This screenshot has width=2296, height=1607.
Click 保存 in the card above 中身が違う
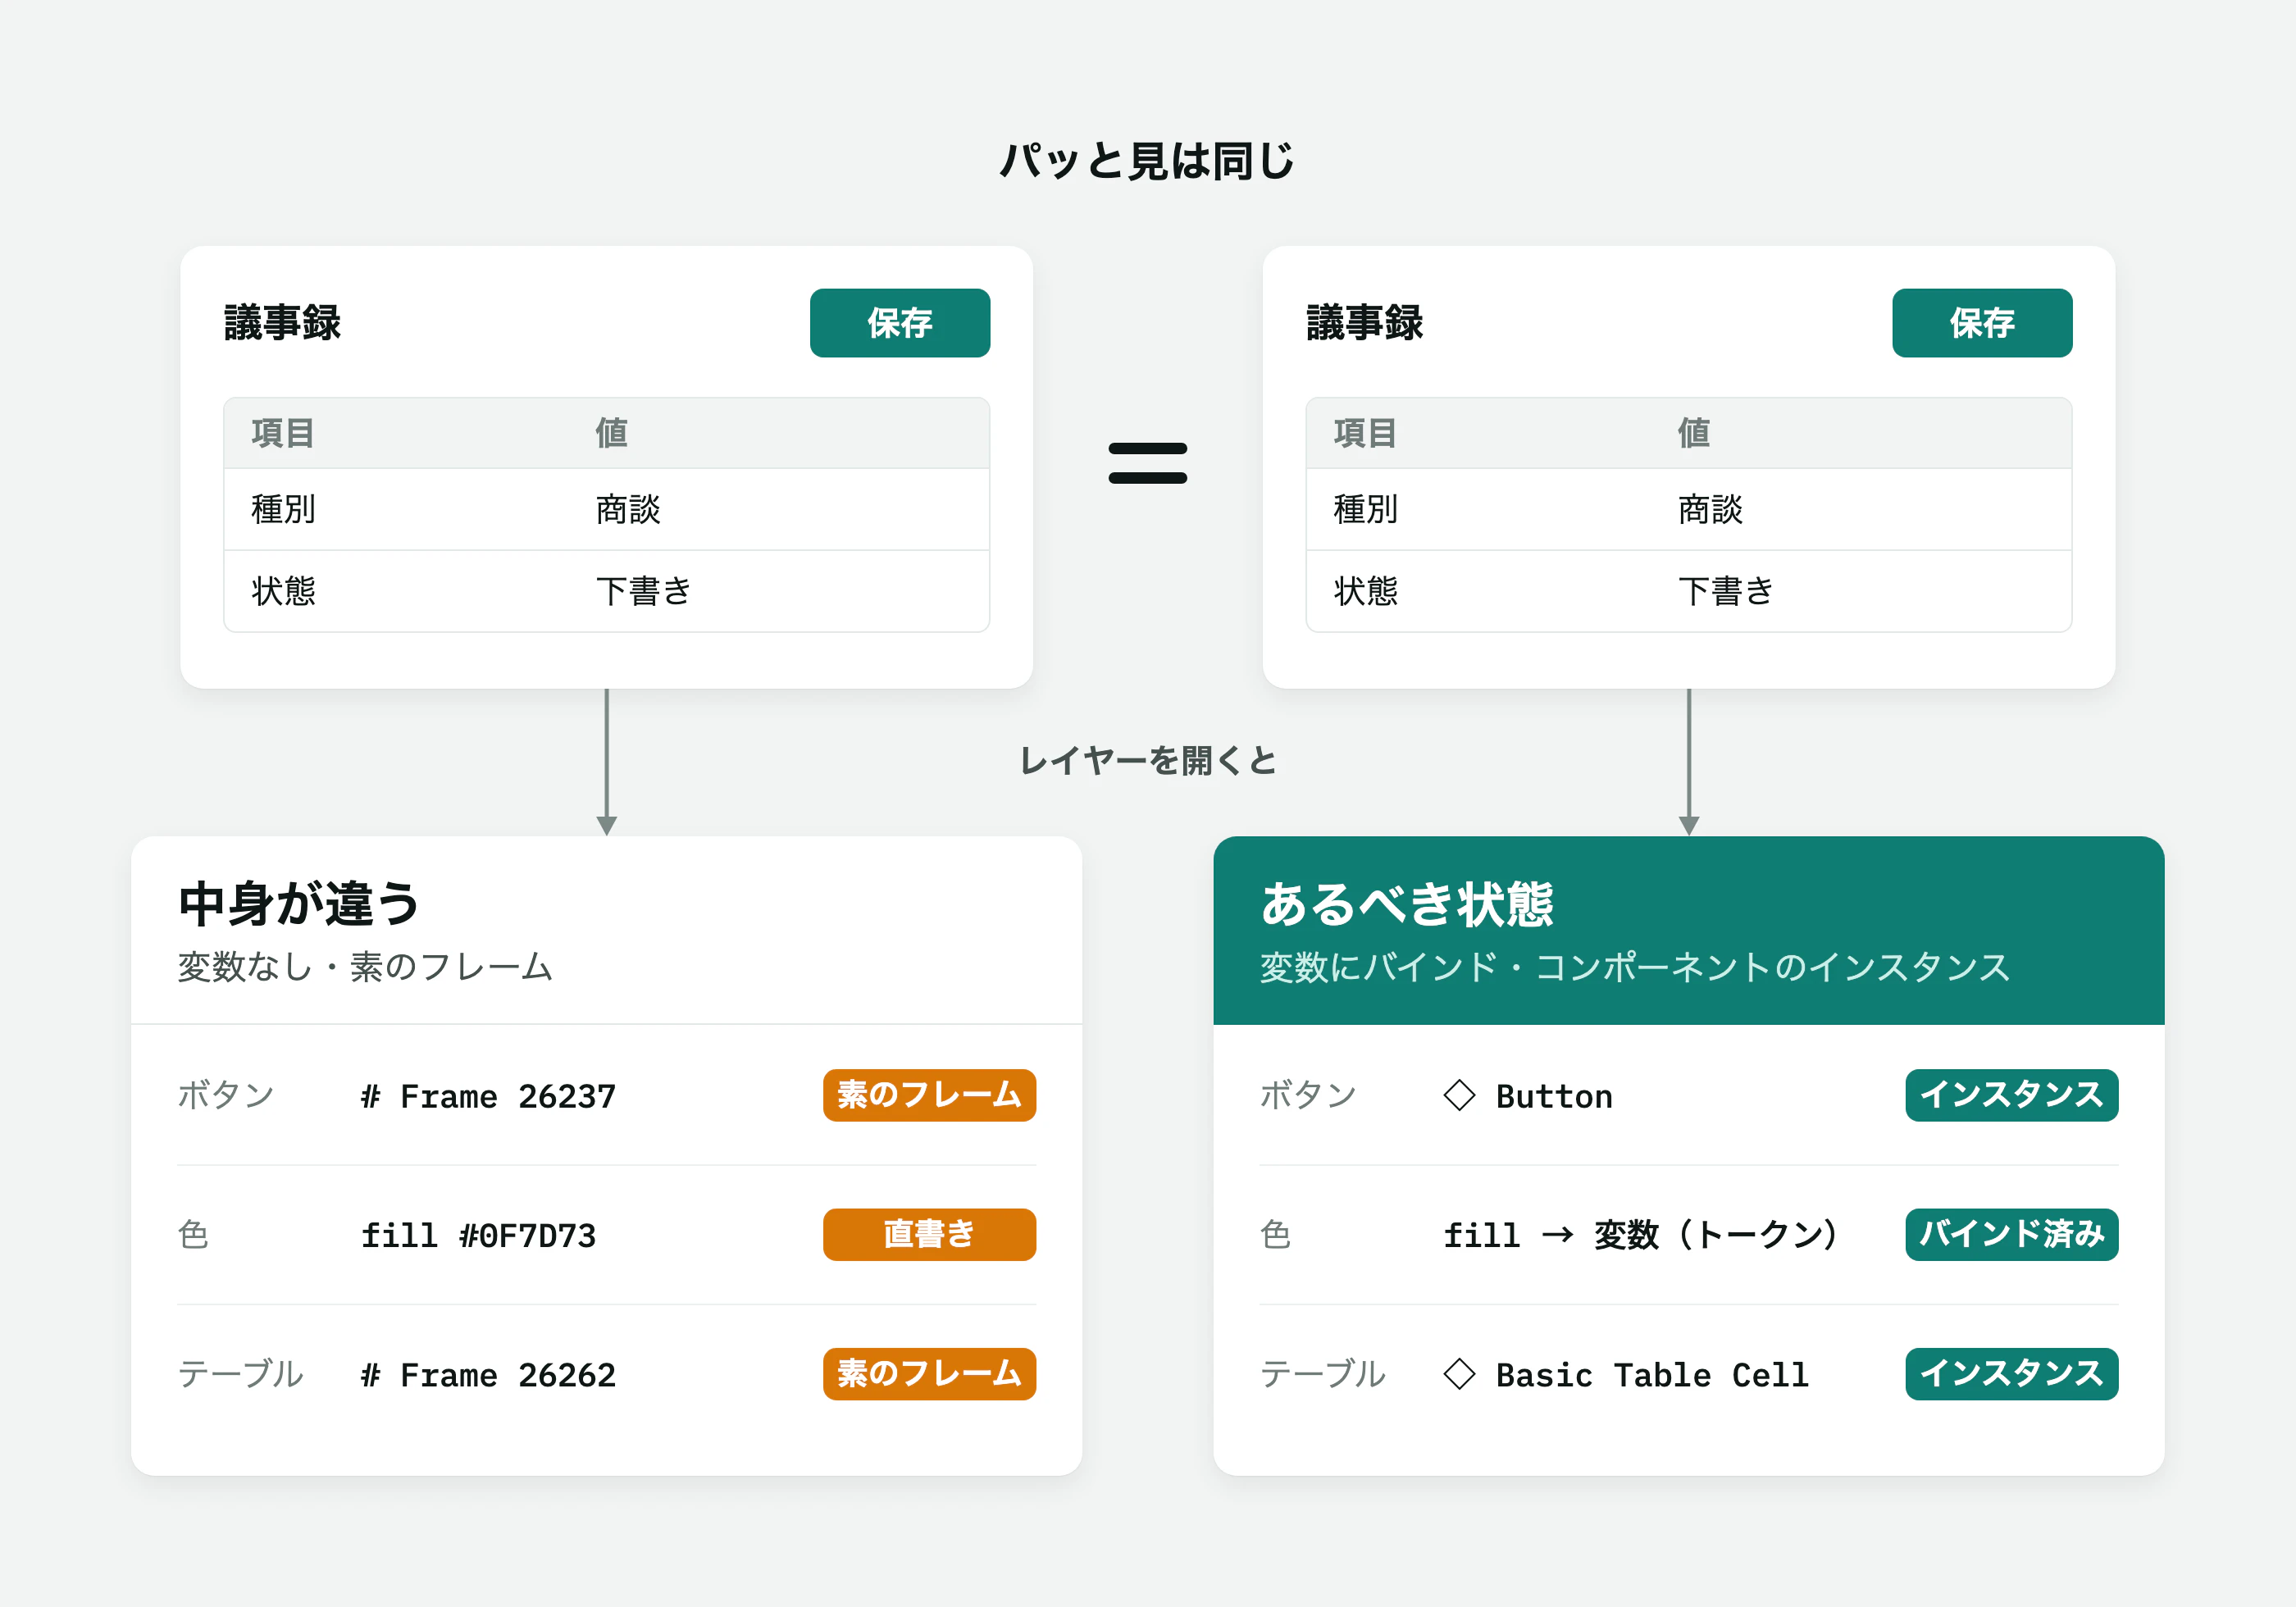900,323
